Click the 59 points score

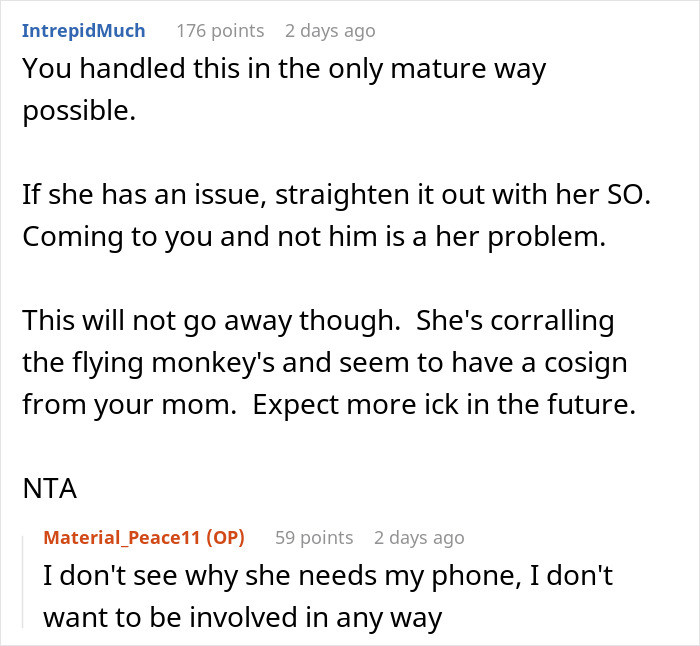[x=314, y=537]
